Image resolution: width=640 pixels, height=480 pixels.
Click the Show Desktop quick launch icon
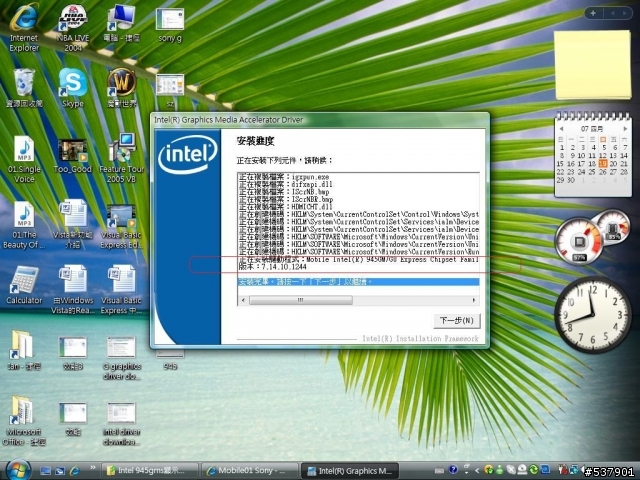pos(45,471)
